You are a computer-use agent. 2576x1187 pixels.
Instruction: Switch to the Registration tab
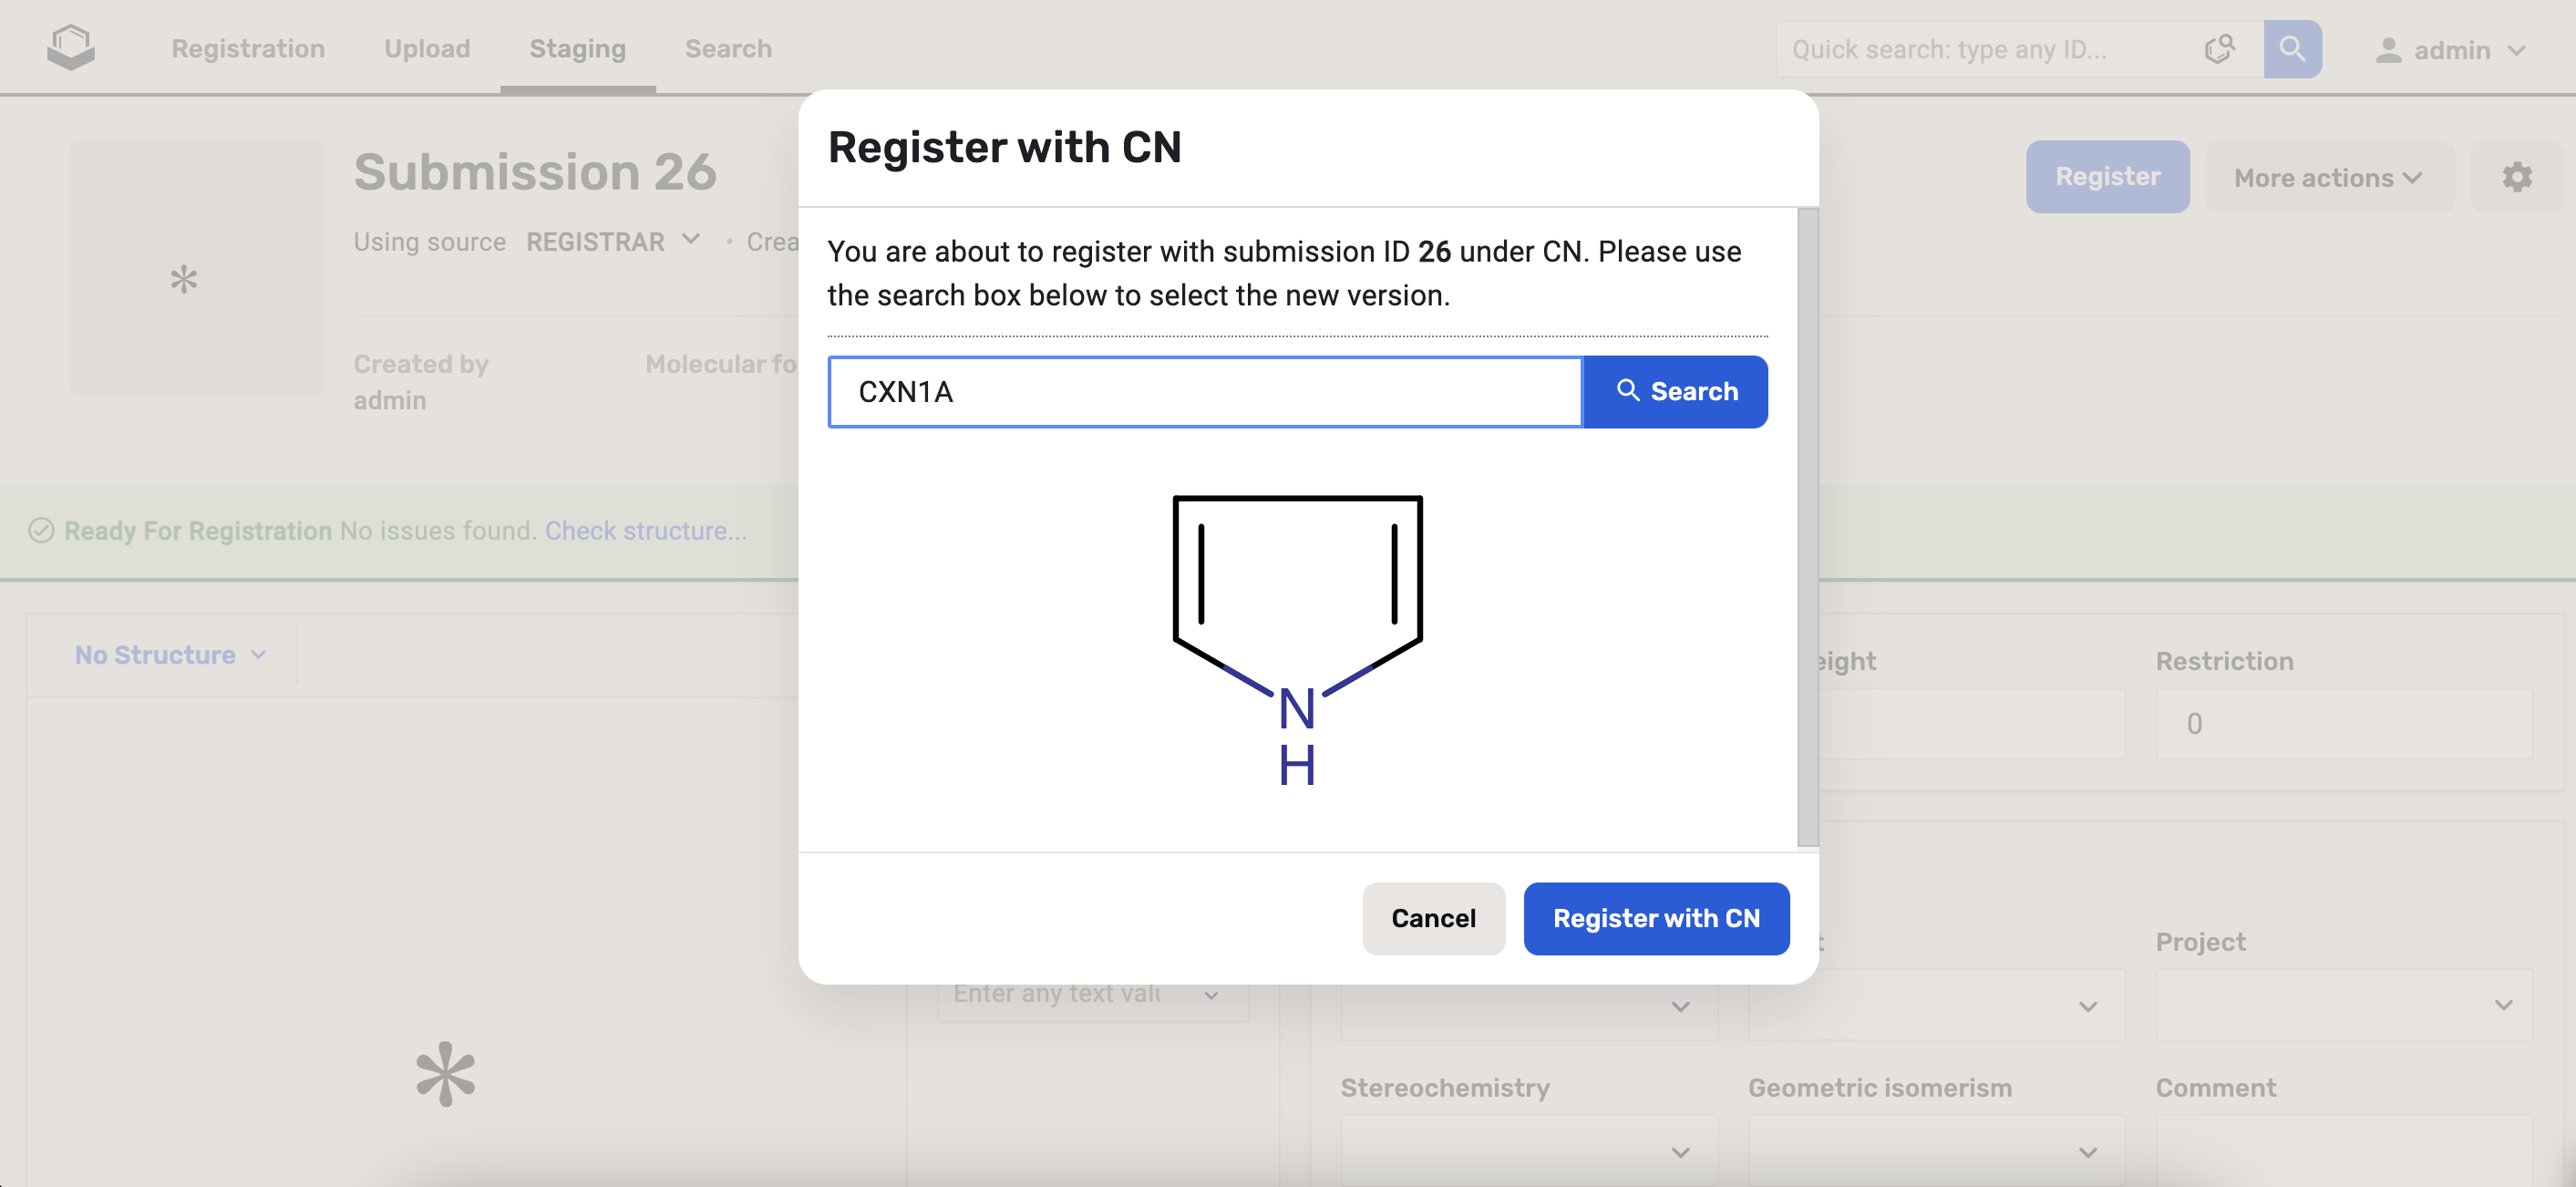click(x=248, y=48)
